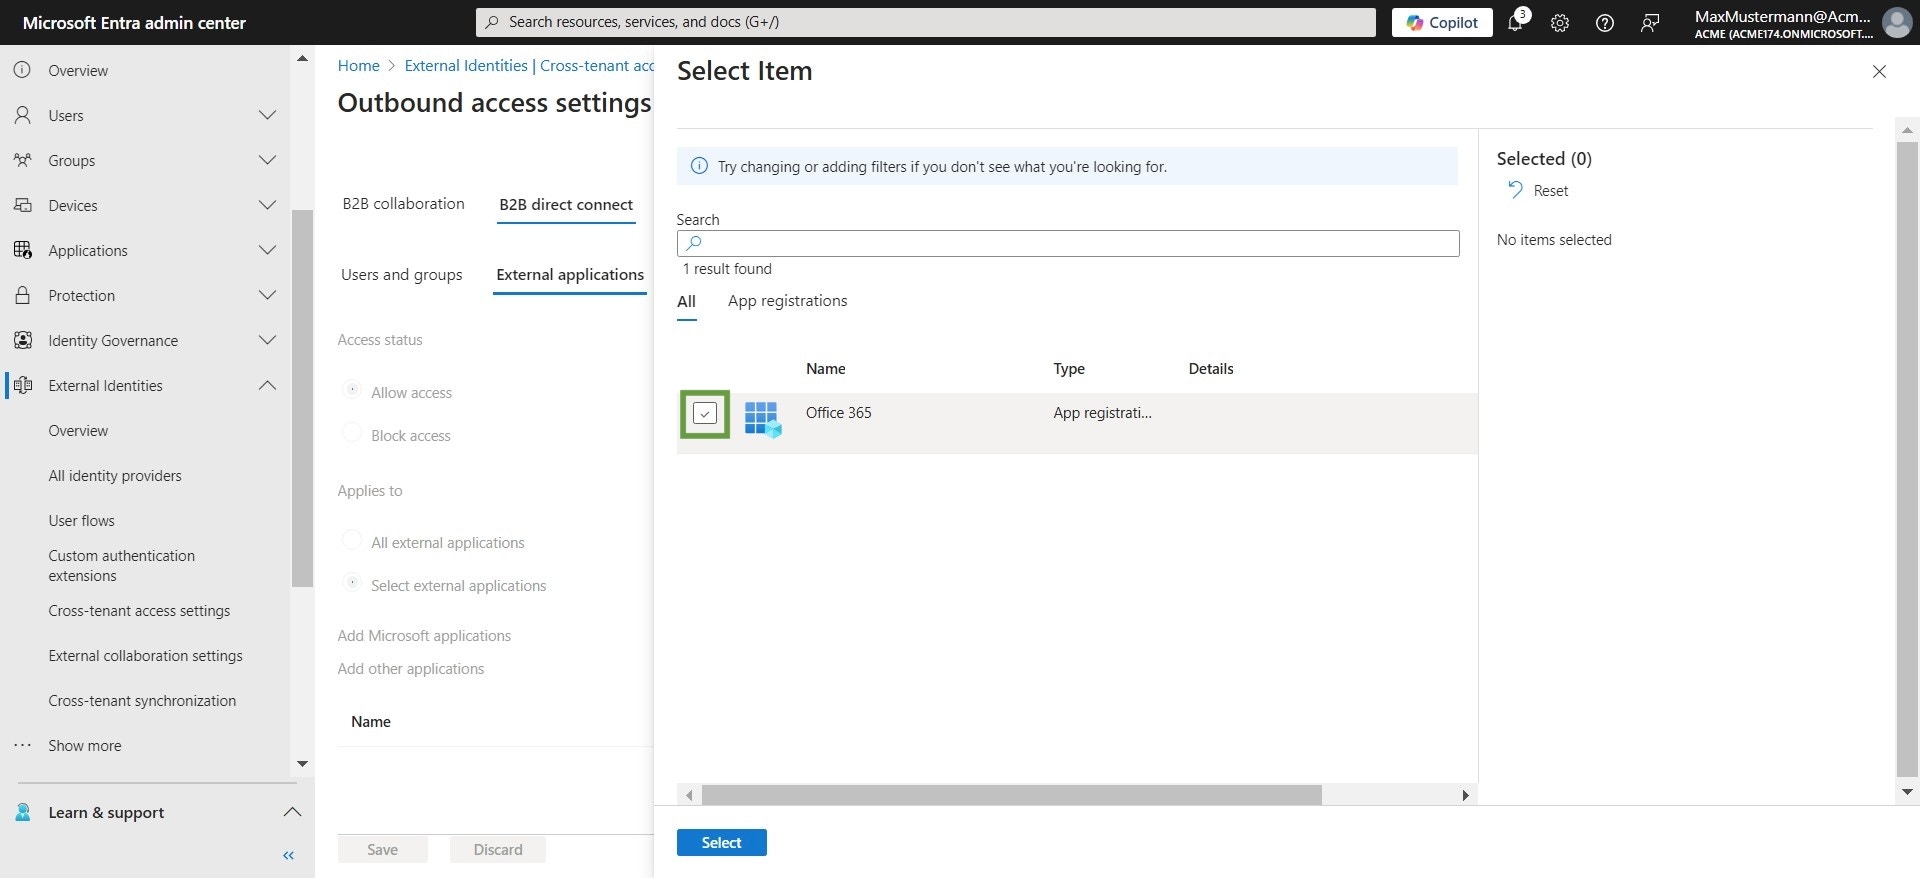Expand the Protection menu chevron
The image size is (1920, 878).
click(x=267, y=295)
